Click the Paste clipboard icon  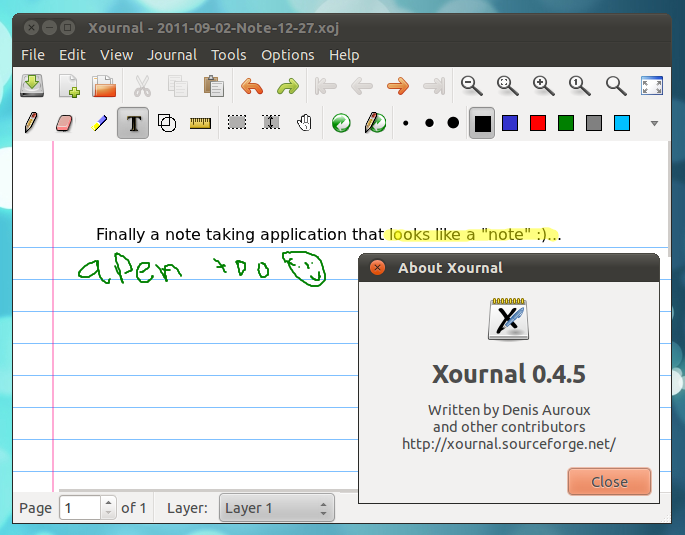click(214, 86)
